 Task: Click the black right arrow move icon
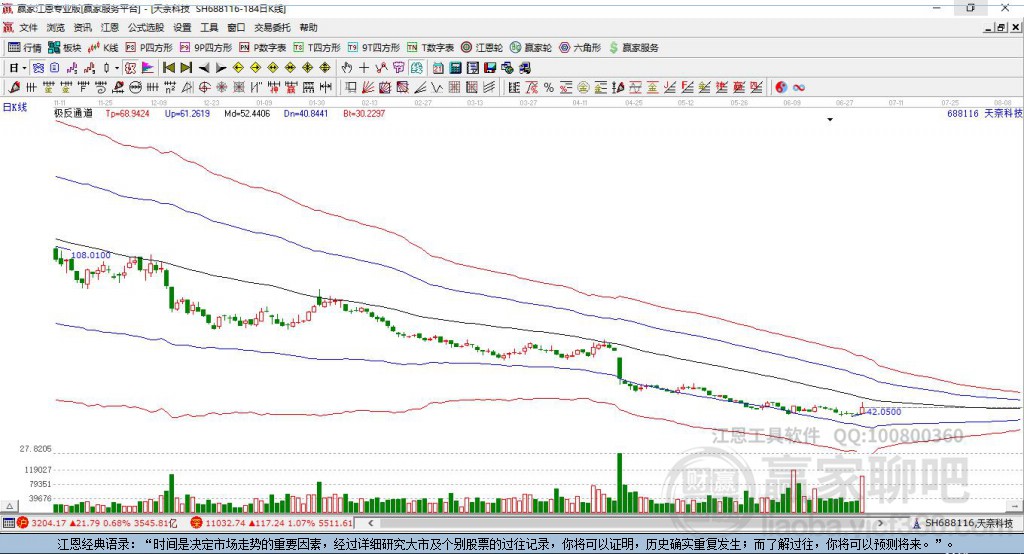point(221,68)
